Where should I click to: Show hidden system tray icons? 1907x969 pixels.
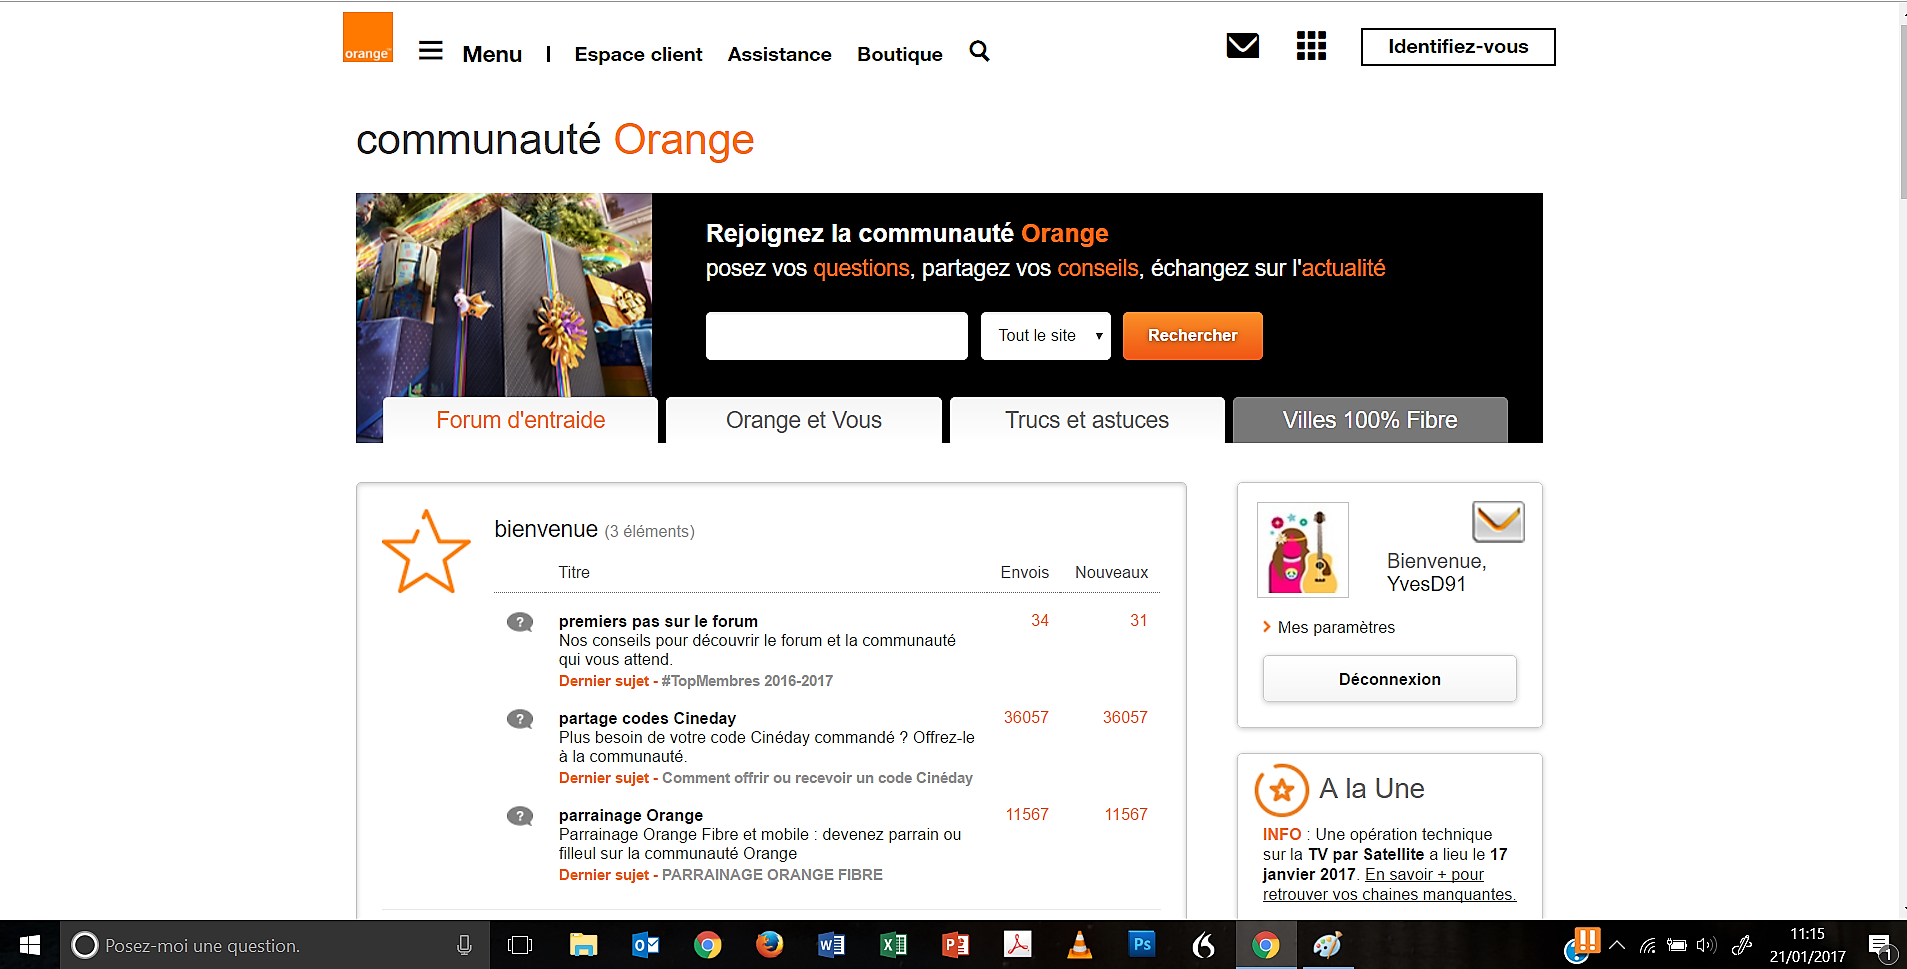(1617, 945)
